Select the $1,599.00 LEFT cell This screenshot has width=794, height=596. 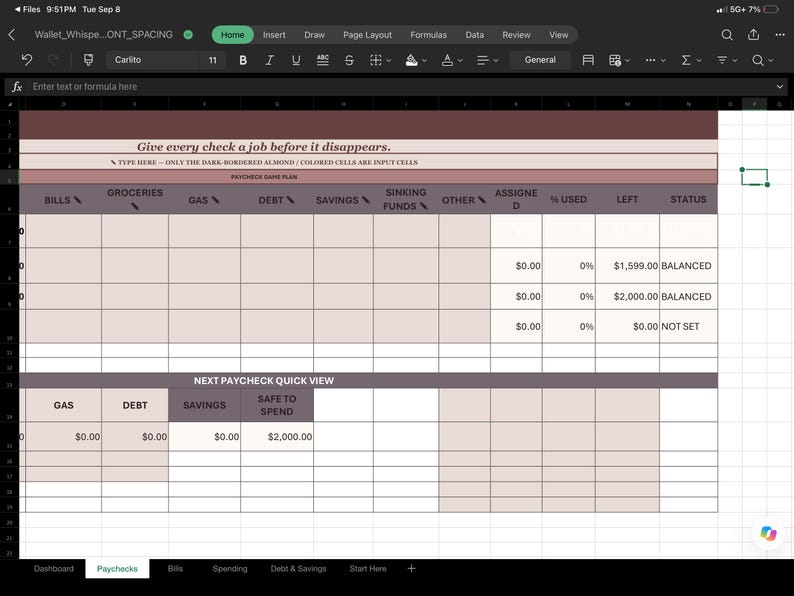627,265
